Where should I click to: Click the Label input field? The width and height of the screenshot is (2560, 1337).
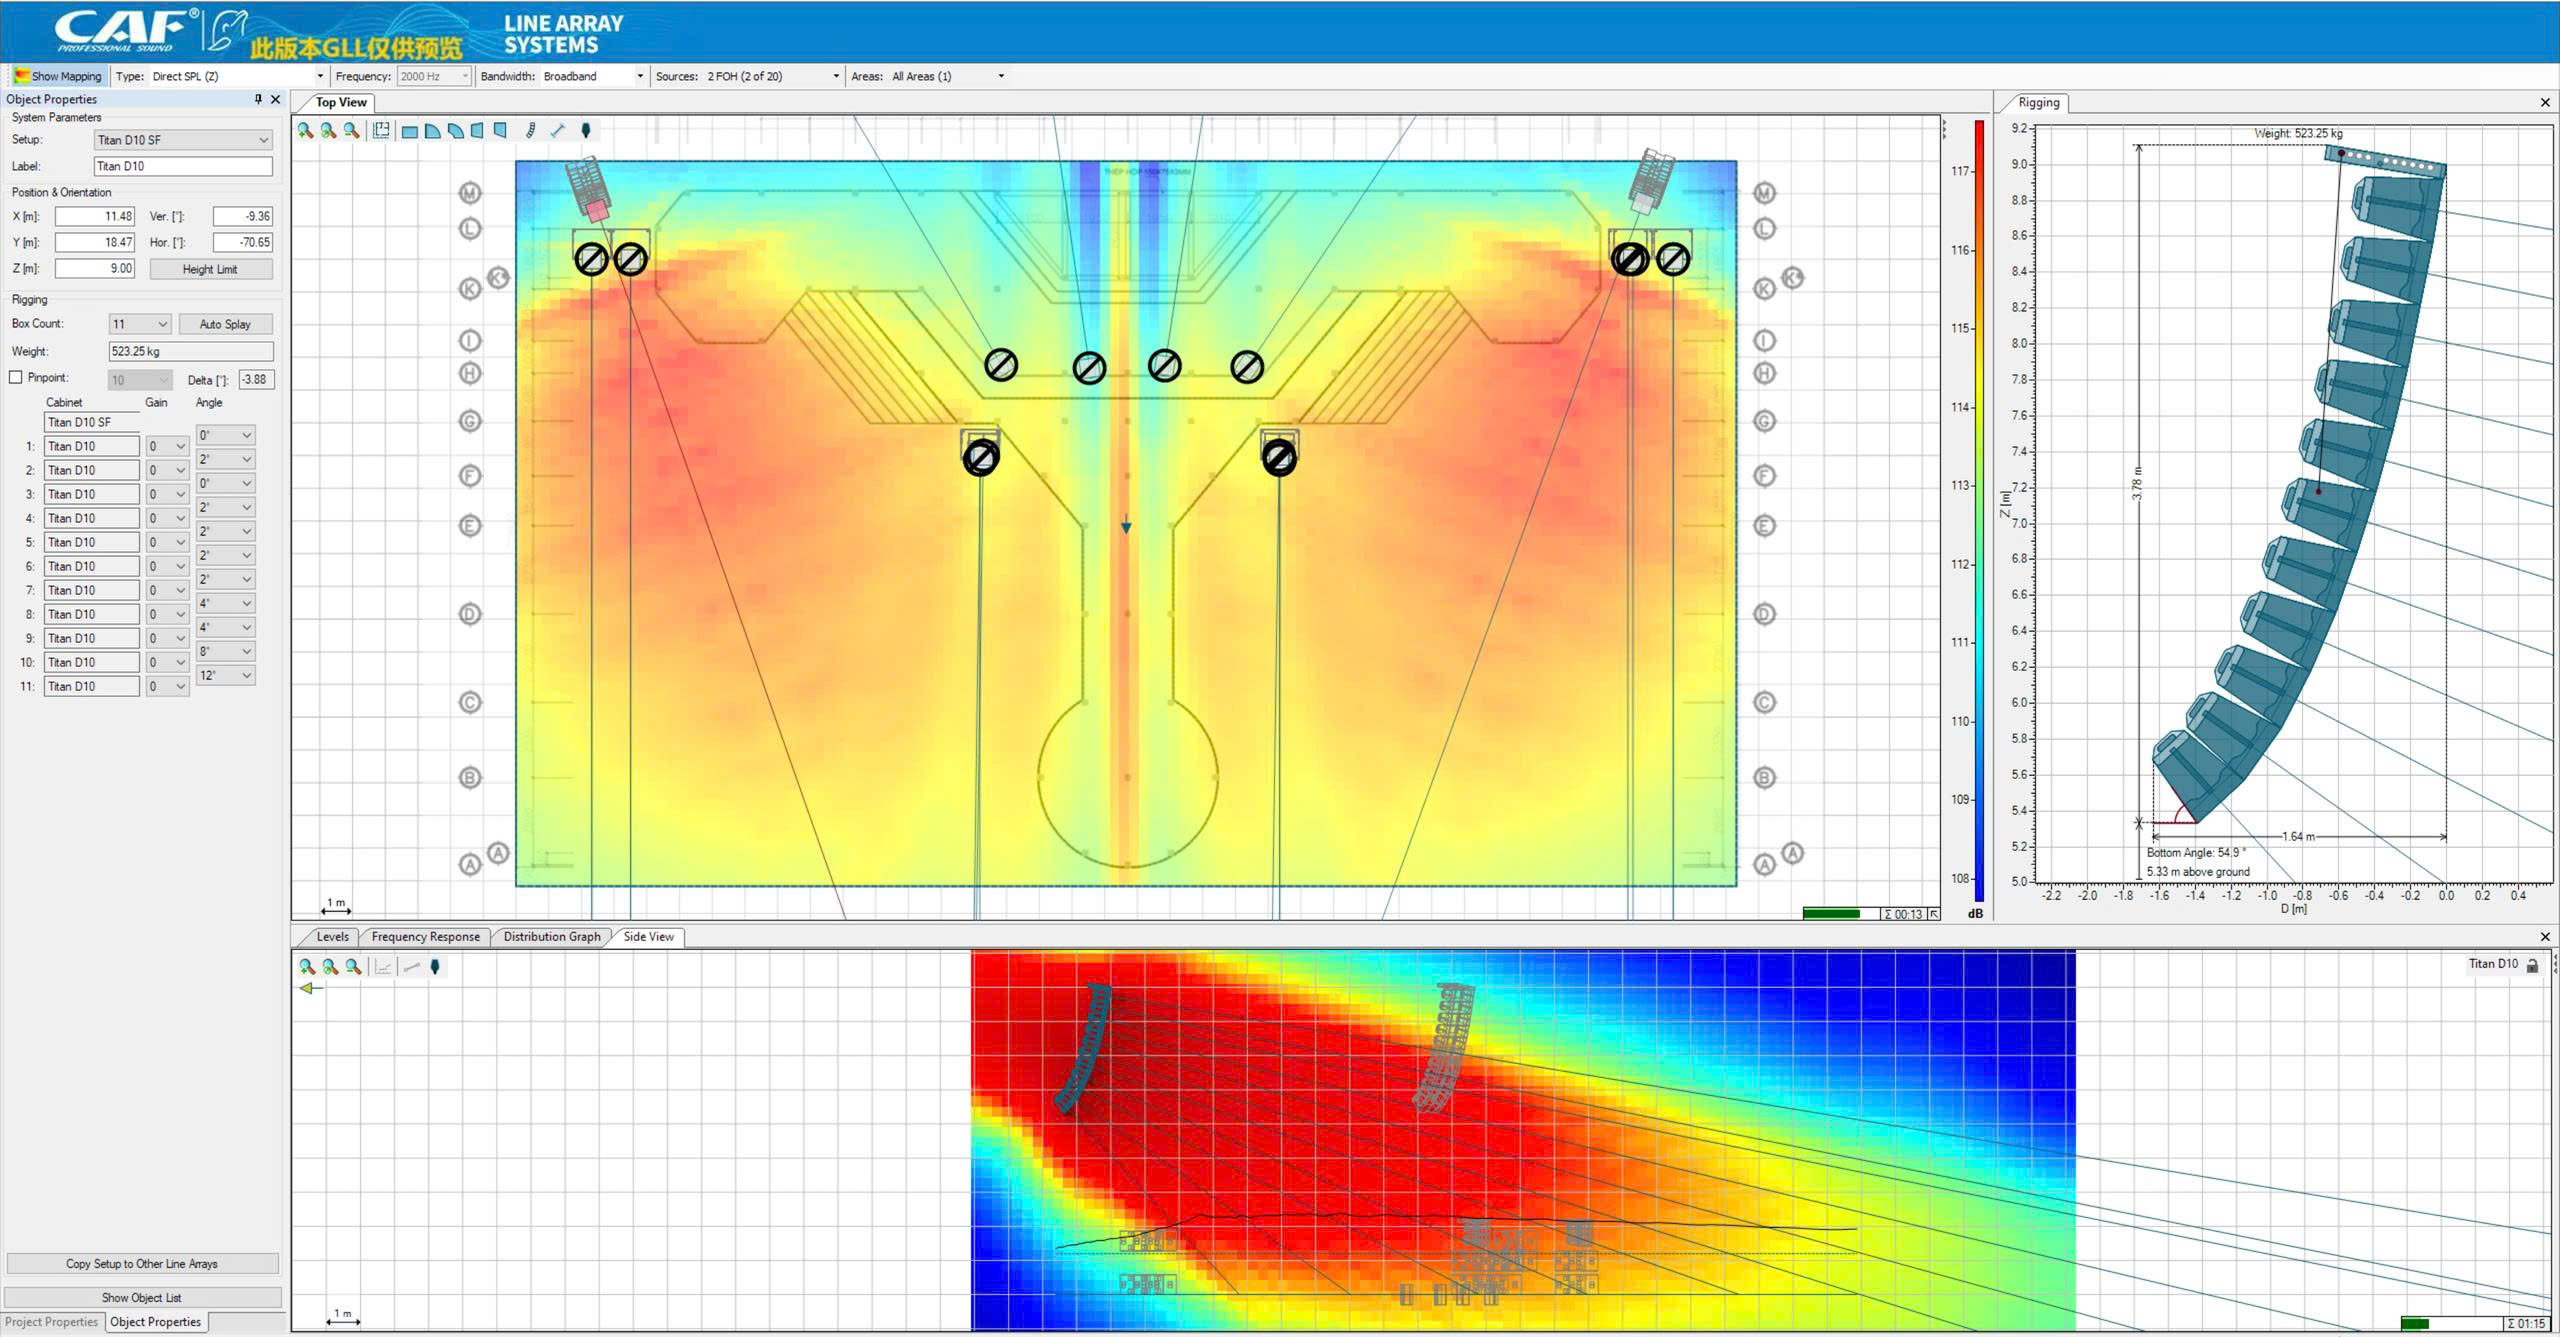pos(183,166)
